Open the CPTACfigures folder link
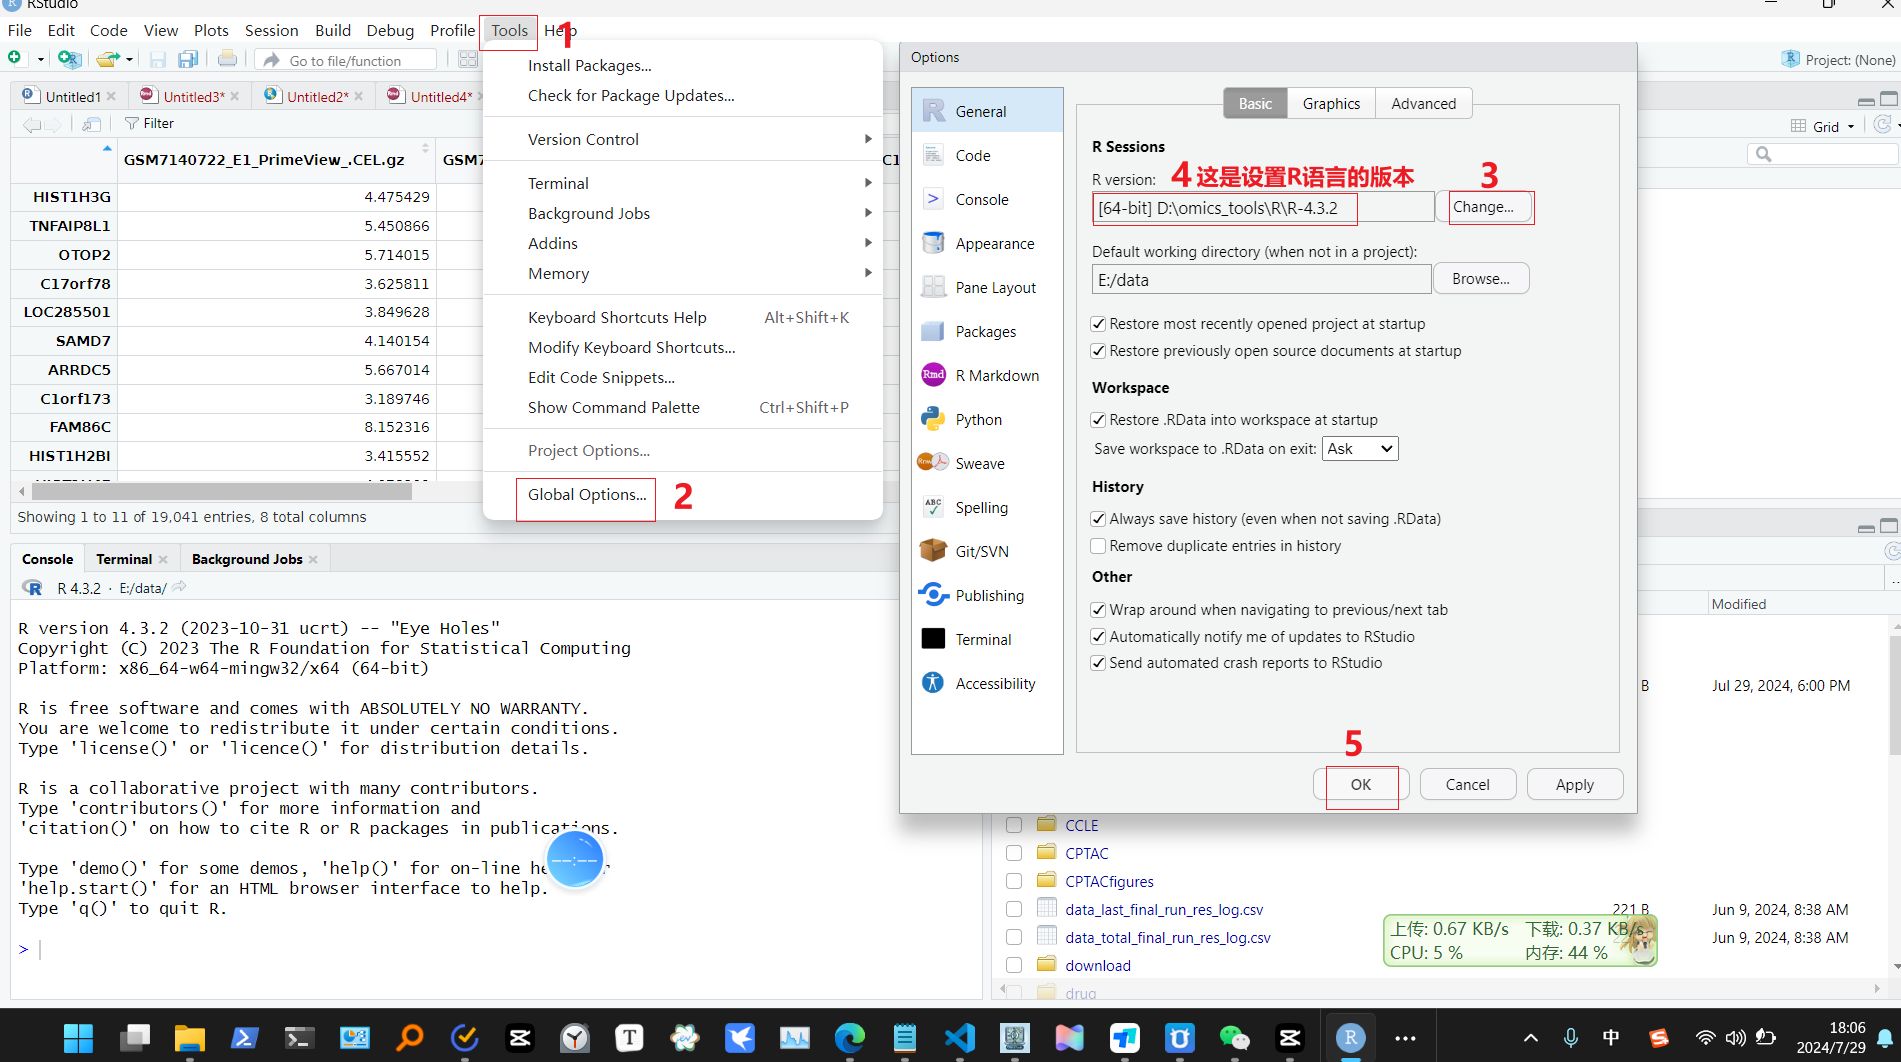The image size is (1901, 1062). tap(1109, 881)
